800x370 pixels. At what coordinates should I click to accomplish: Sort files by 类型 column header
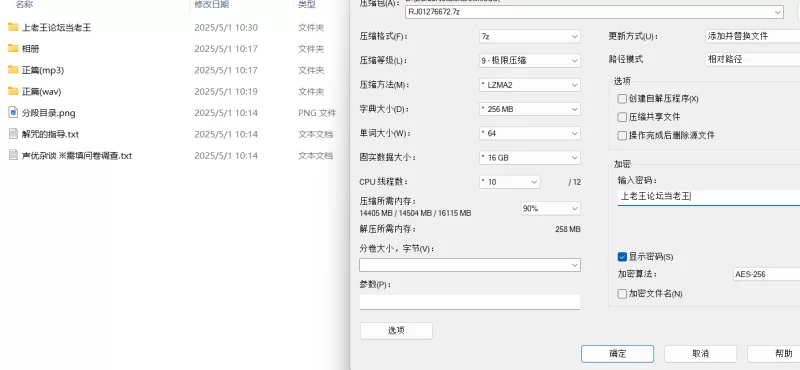307,5
